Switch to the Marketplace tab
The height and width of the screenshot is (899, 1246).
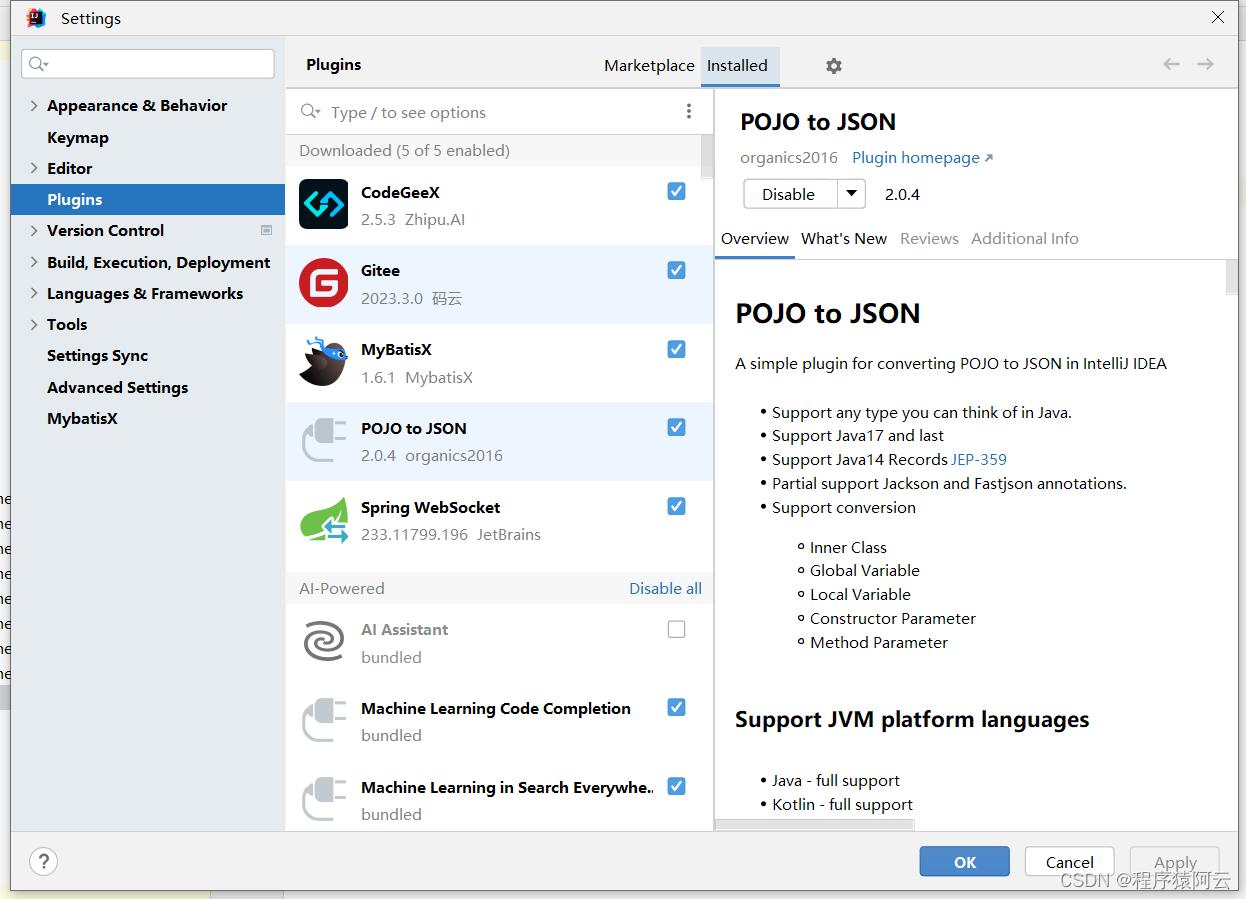[x=649, y=65]
